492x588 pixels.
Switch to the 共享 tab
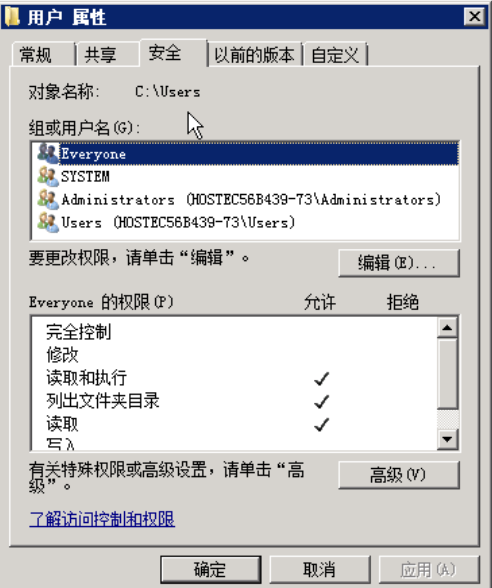click(x=108, y=55)
